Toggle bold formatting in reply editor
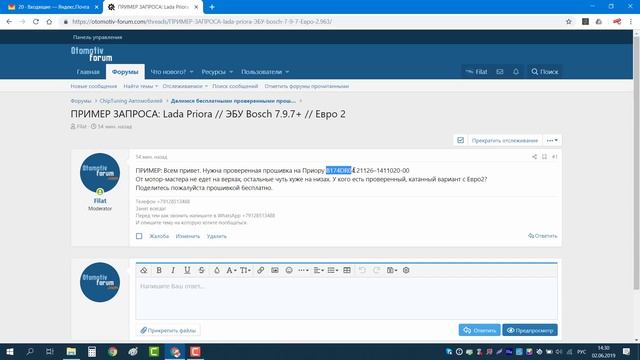The width and height of the screenshot is (640, 360). click(x=159, y=270)
